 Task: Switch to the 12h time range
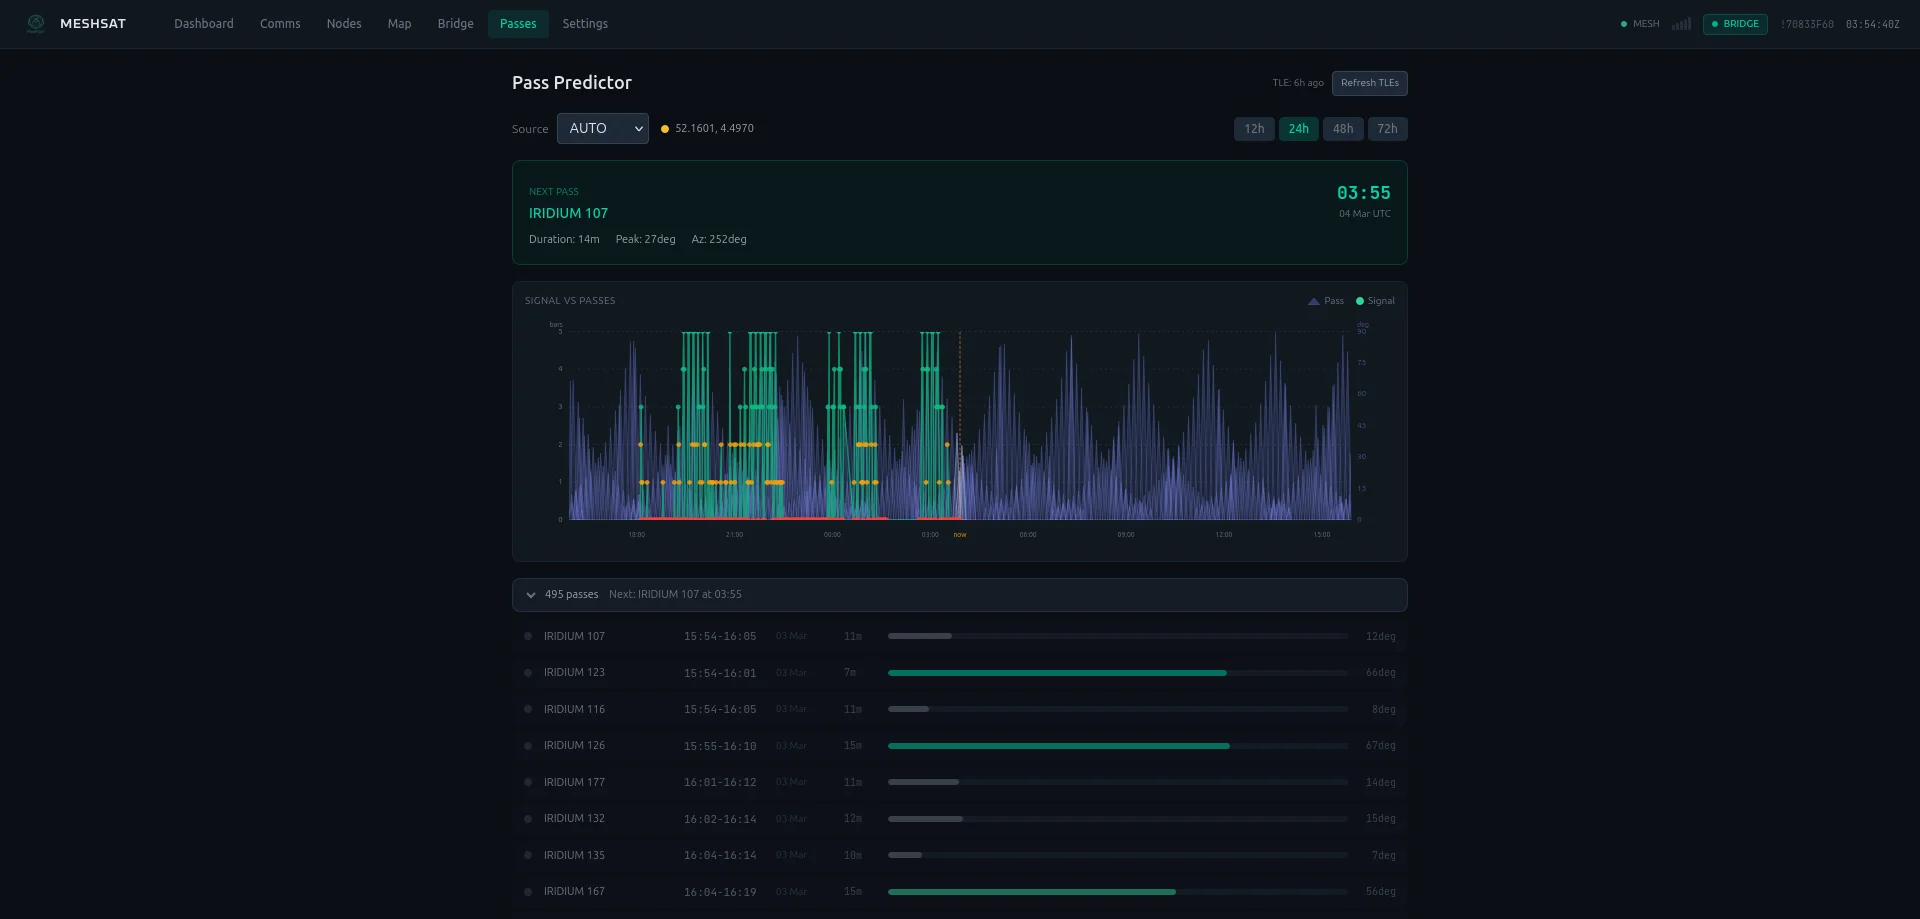coord(1254,128)
